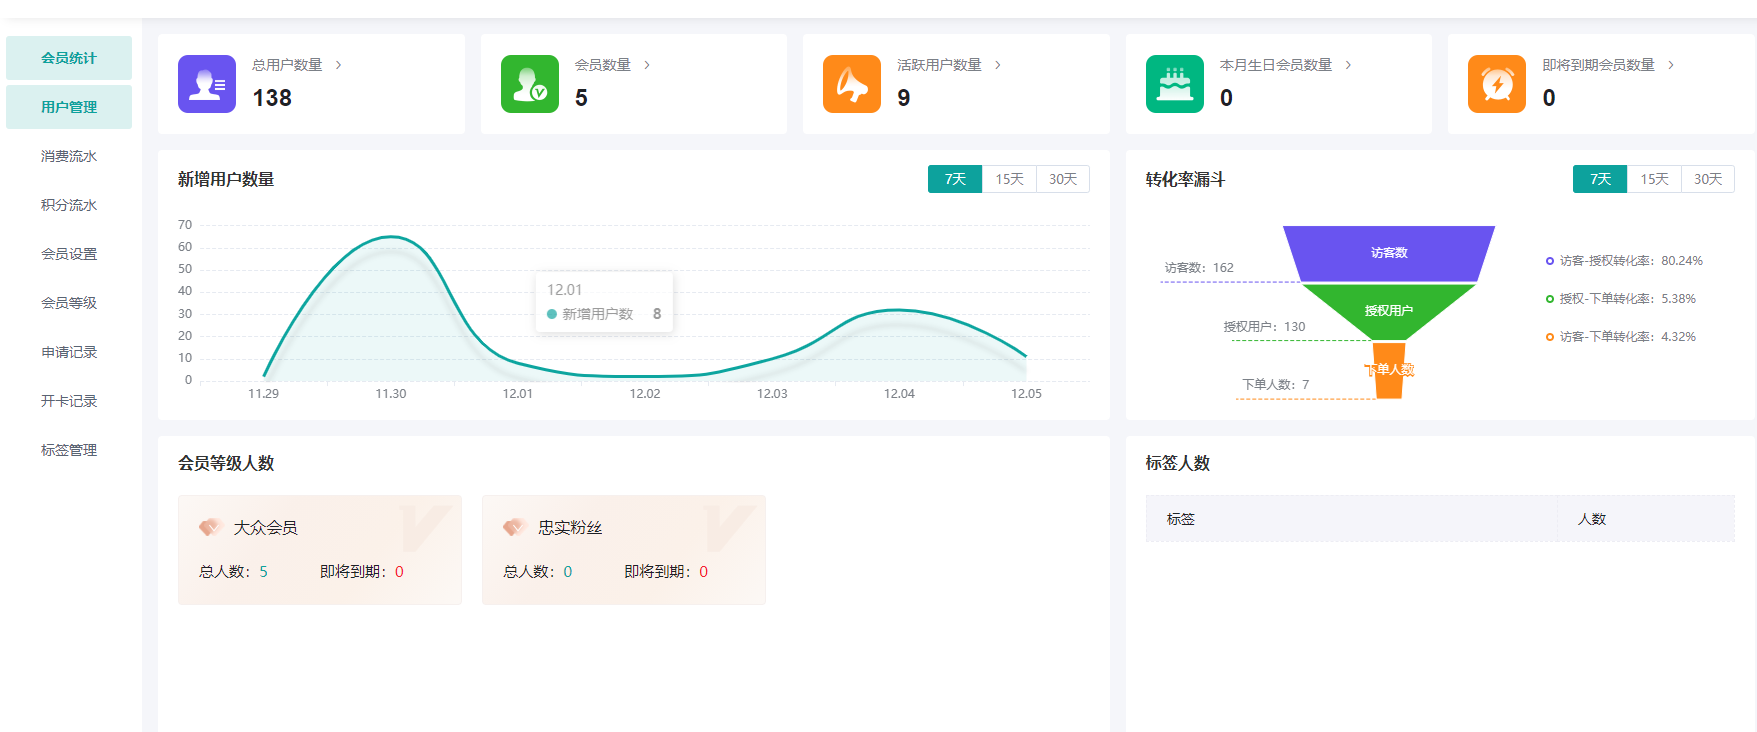The height and width of the screenshot is (732, 1757).
Task: Select 7天 in 转化率漏斗 panel
Action: pyautogui.click(x=1600, y=179)
